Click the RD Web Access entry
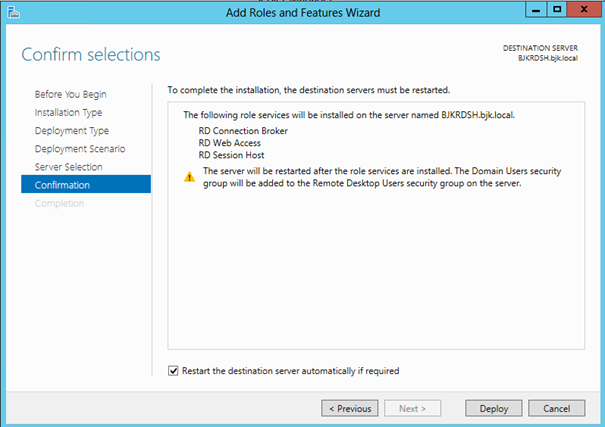This screenshot has height=427, width=605. (x=230, y=143)
